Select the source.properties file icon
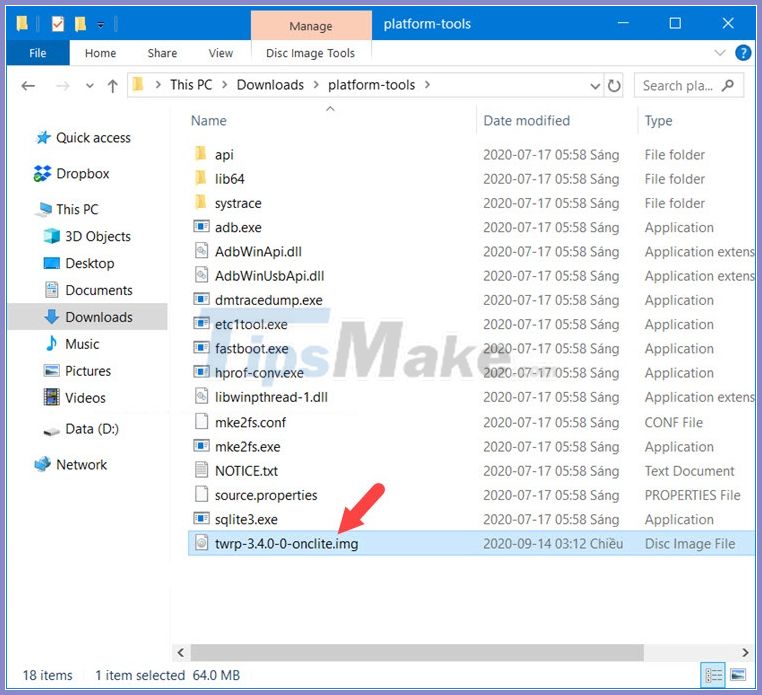762x695 pixels. [201, 494]
